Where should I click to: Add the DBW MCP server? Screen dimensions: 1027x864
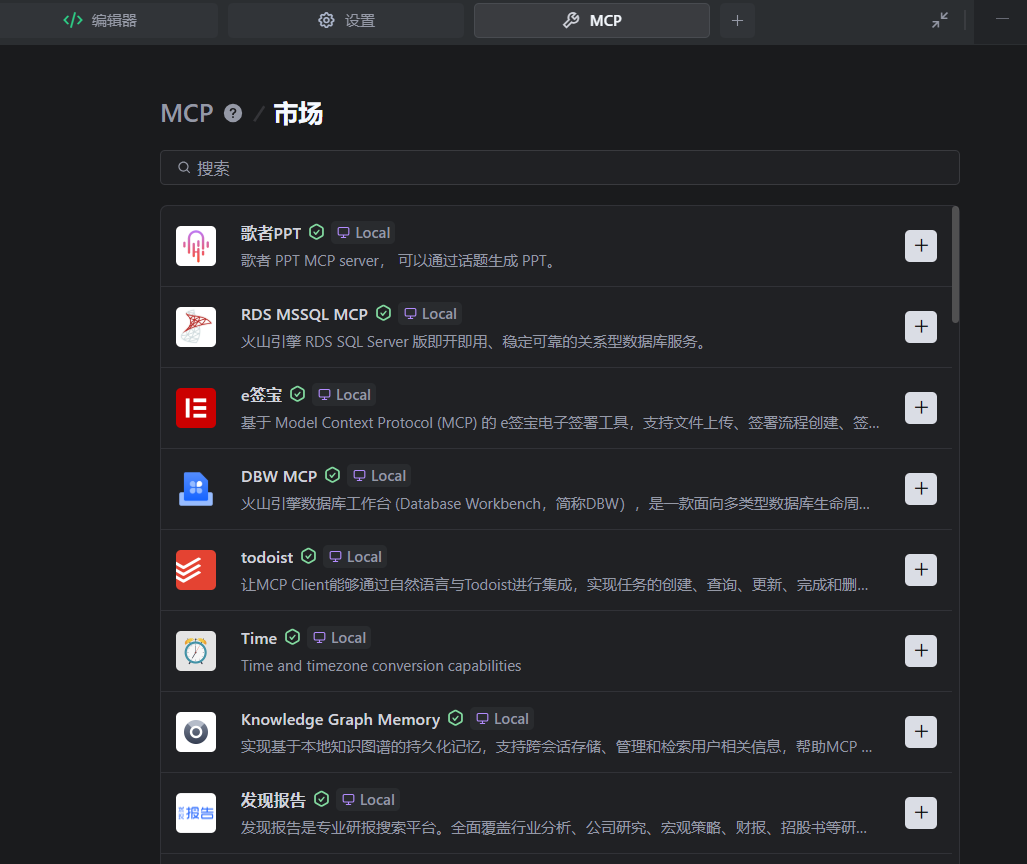coord(921,489)
